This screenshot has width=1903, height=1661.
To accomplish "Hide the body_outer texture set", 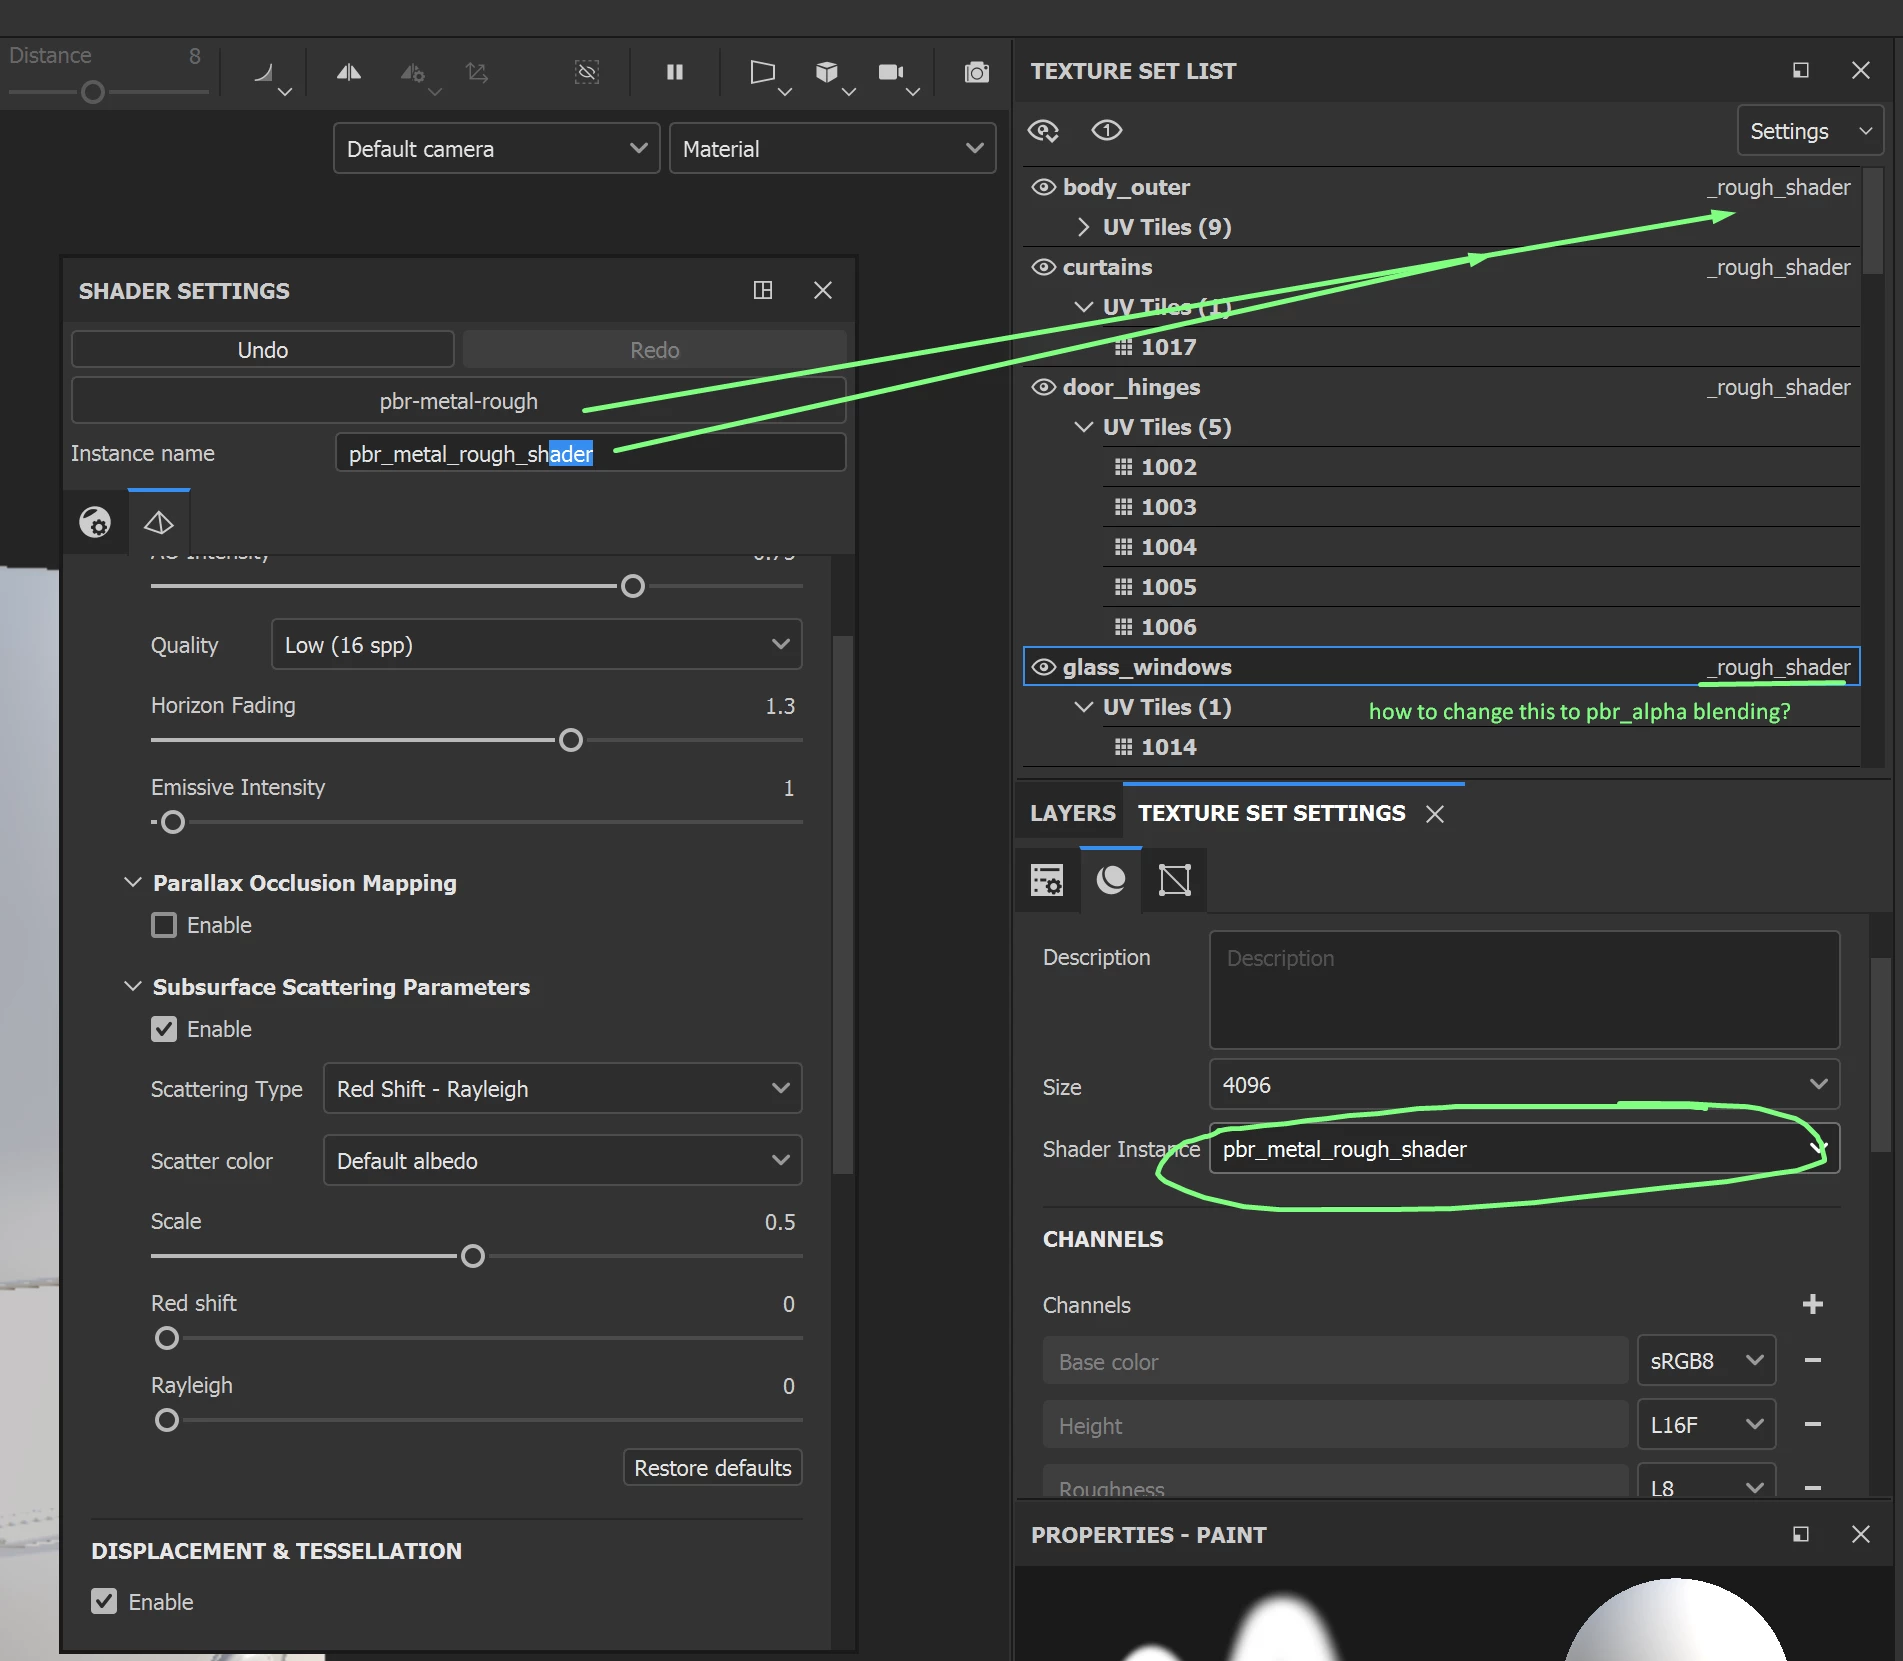I will pyautogui.click(x=1043, y=187).
